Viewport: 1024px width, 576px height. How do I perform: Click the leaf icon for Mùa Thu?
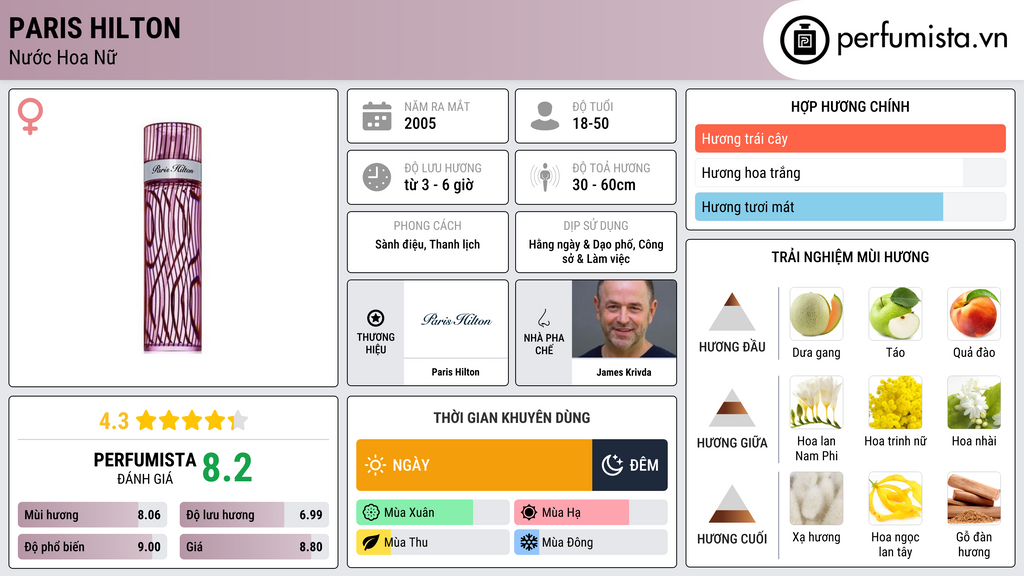click(x=371, y=542)
